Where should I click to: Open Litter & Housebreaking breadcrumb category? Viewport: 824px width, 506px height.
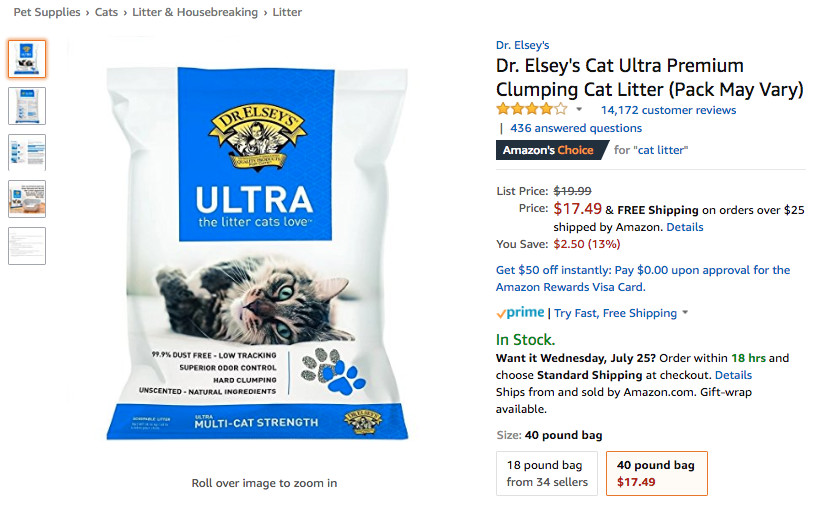point(195,12)
